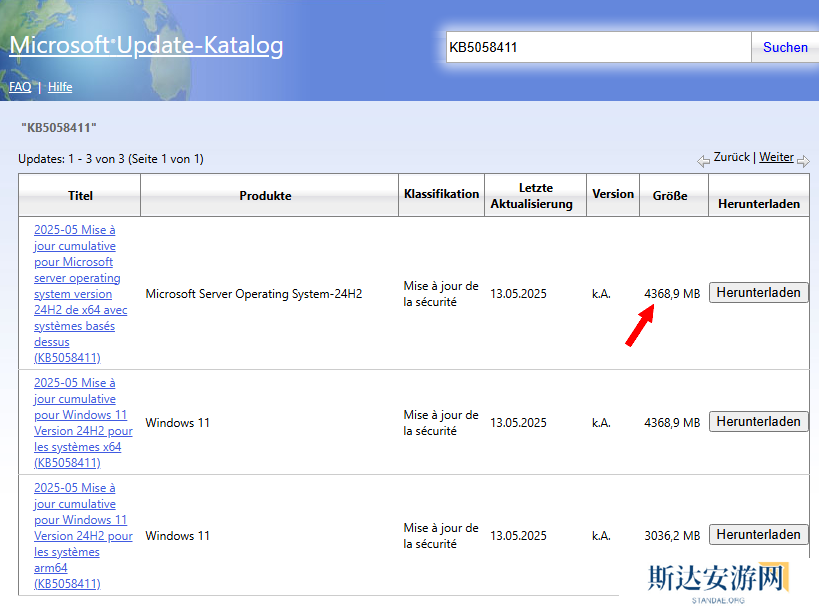Go to next page via Weiter link
This screenshot has height=608, width=819.
tap(776, 158)
